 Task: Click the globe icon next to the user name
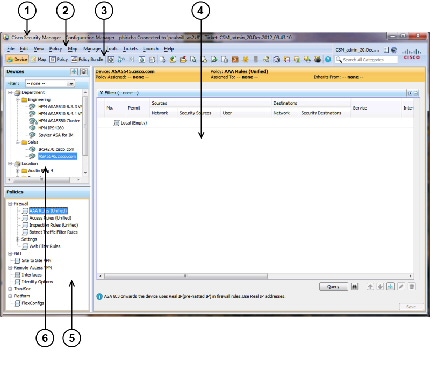tap(394, 50)
